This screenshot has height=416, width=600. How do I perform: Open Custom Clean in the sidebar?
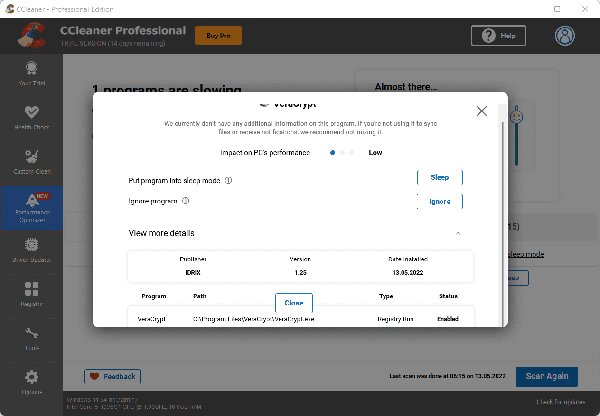(x=32, y=162)
